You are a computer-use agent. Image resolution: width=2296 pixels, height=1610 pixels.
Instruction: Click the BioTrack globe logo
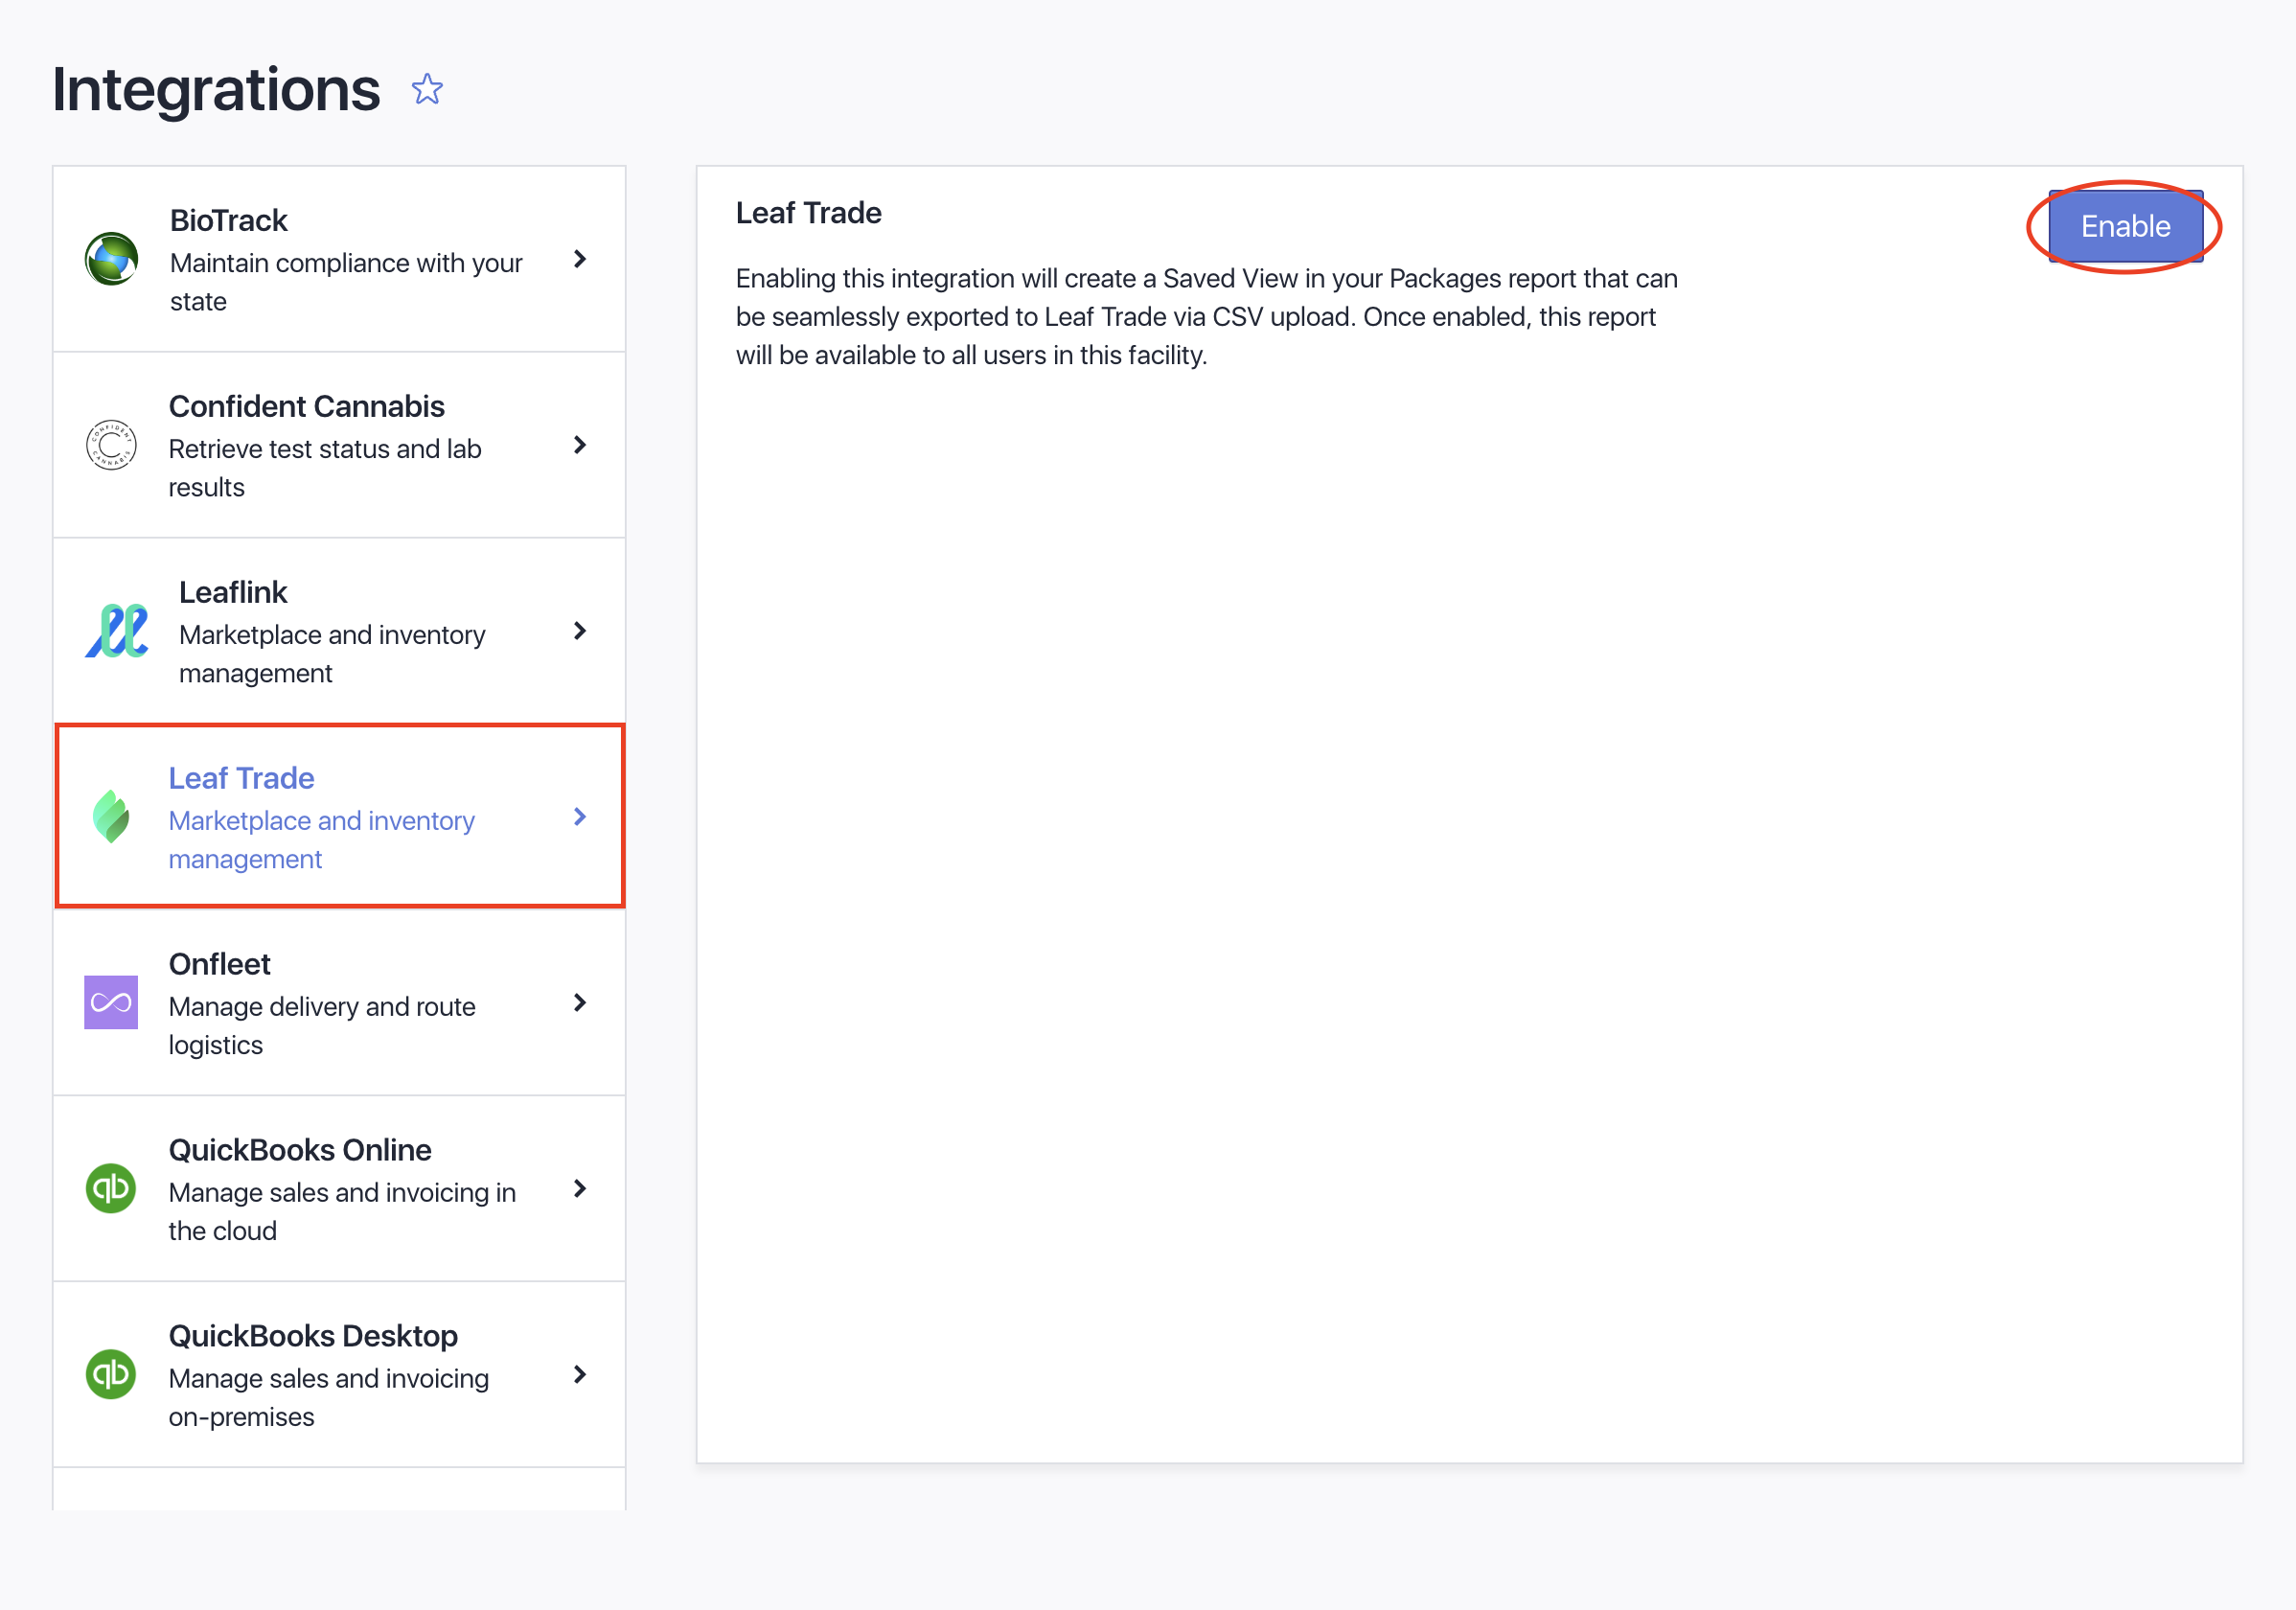click(111, 259)
